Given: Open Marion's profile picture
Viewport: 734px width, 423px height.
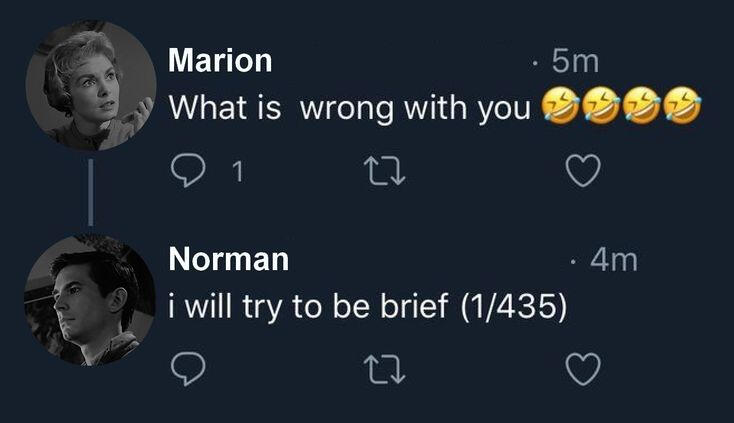Looking at the screenshot, I should click(x=90, y=85).
